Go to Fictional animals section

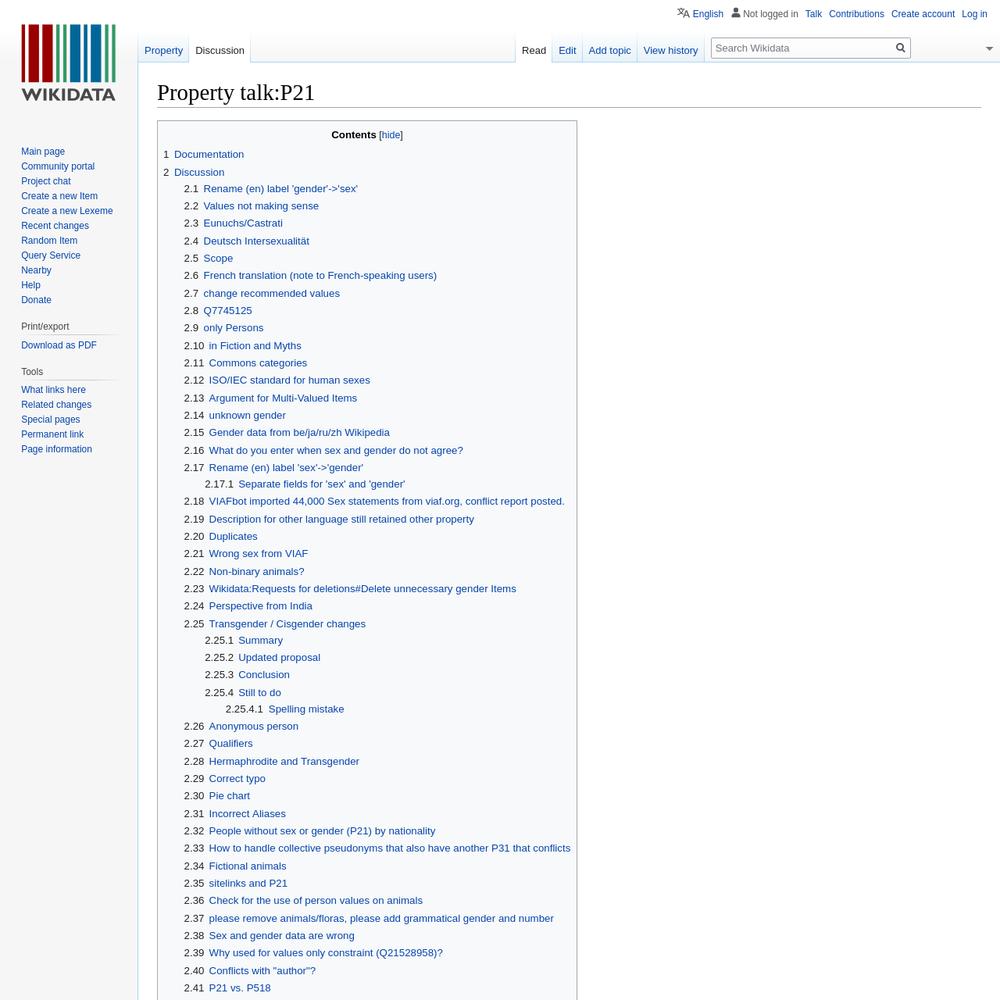pyautogui.click(x=247, y=866)
